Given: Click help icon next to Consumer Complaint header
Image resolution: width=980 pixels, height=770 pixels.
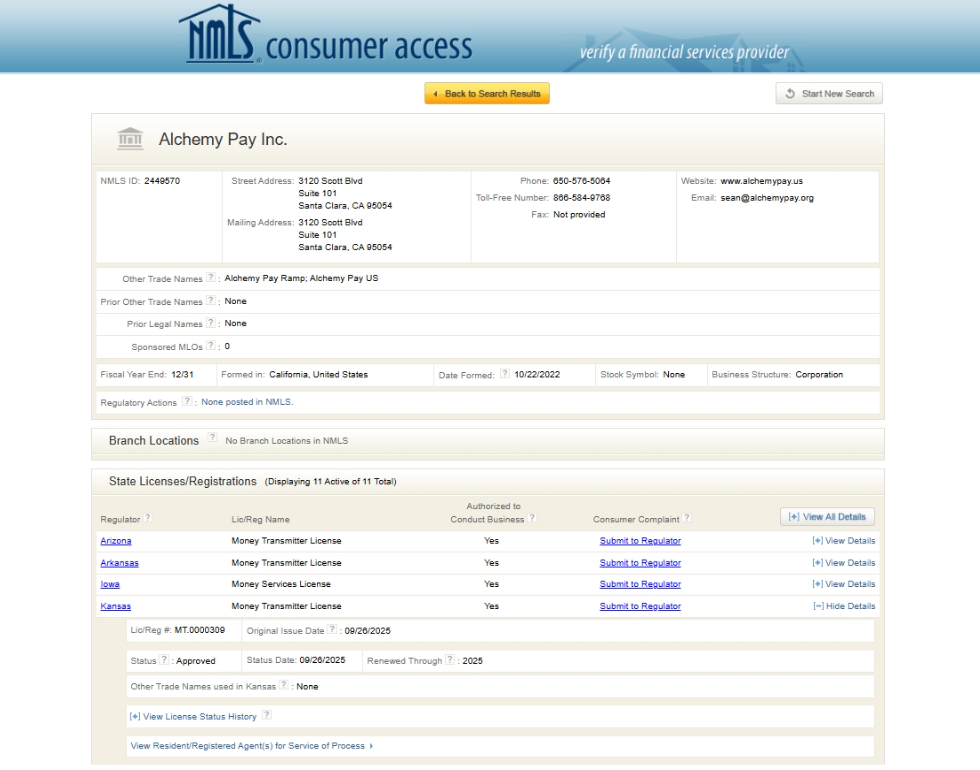Looking at the screenshot, I should pos(687,518).
